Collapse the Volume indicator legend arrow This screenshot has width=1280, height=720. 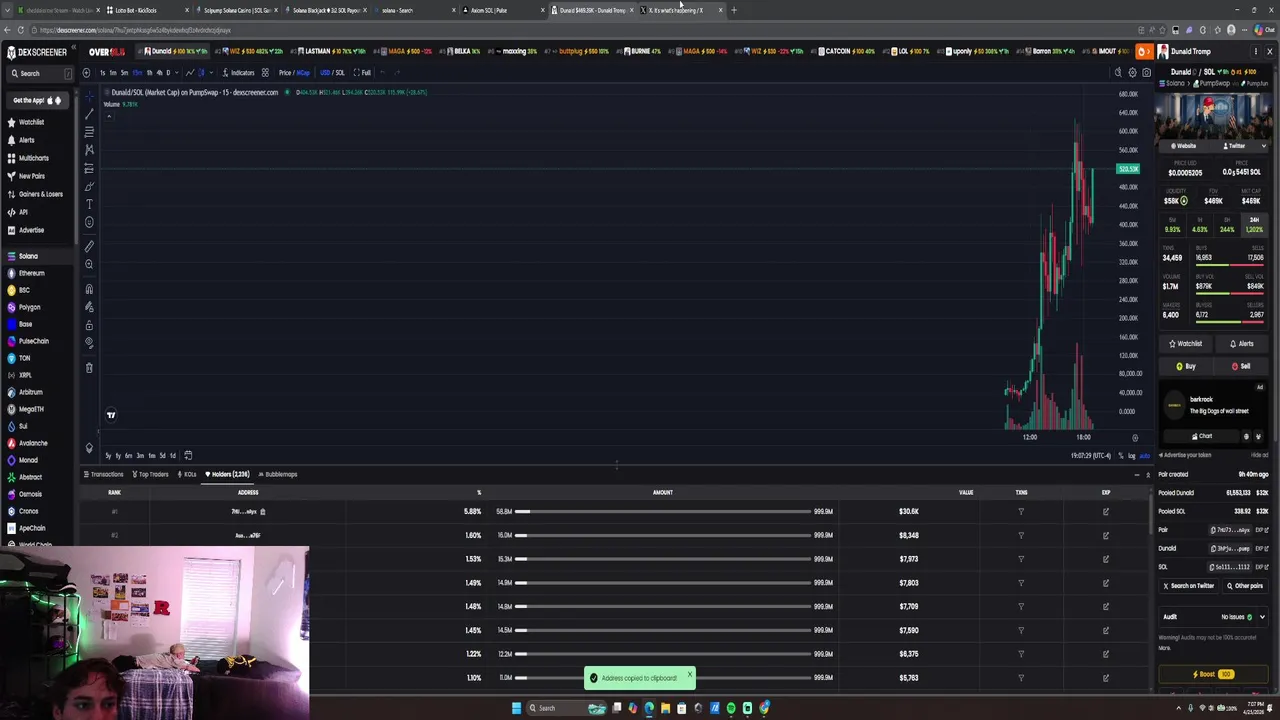coord(109,115)
